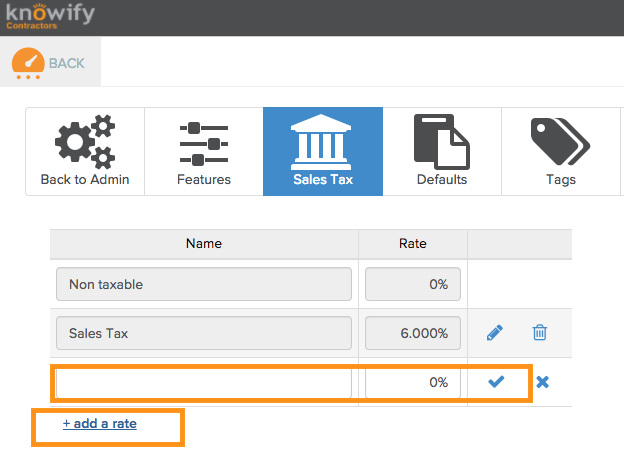This screenshot has height=463, width=624.
Task: Click the 'Non taxable' name field
Action: [204, 284]
